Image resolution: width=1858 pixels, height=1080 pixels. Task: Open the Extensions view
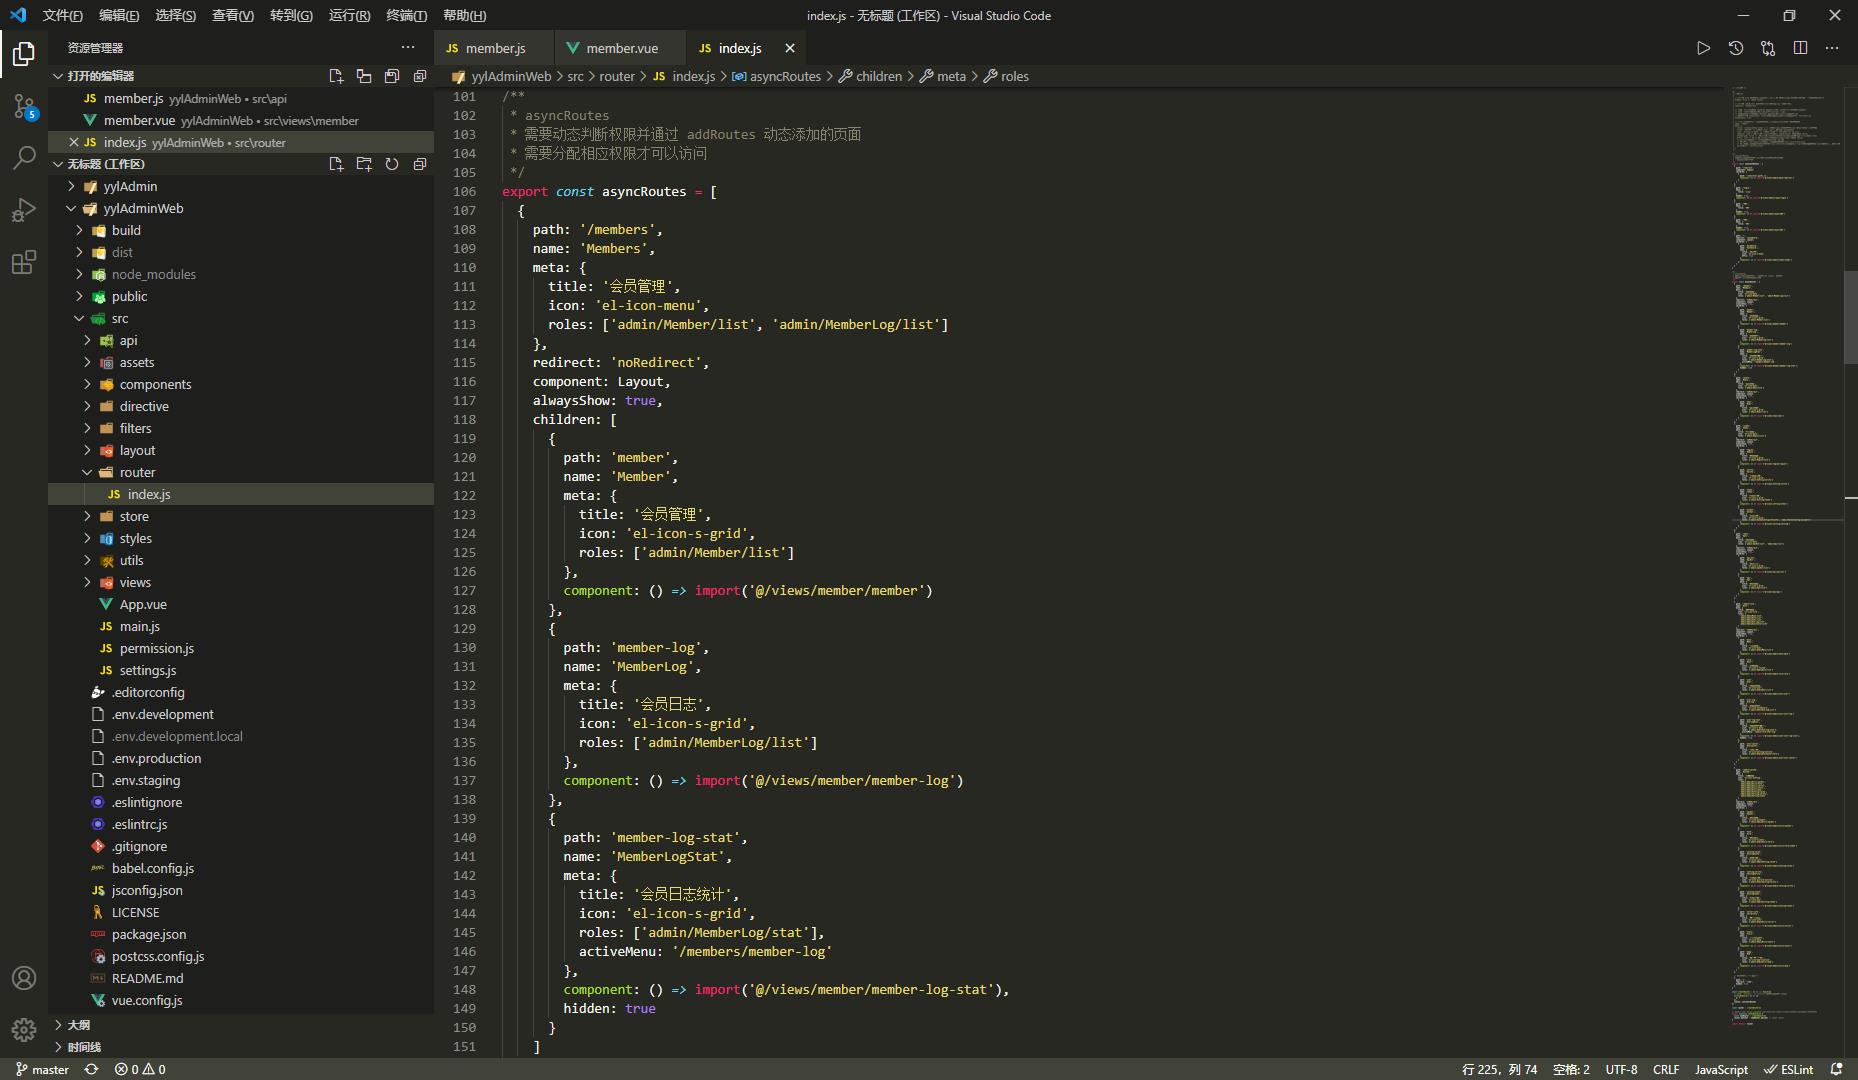tap(24, 262)
